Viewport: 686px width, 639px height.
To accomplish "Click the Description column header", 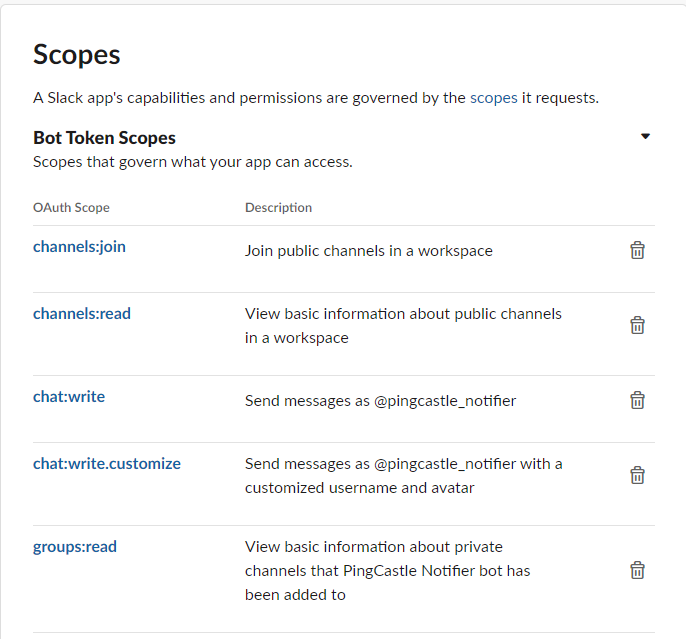I will point(278,207).
